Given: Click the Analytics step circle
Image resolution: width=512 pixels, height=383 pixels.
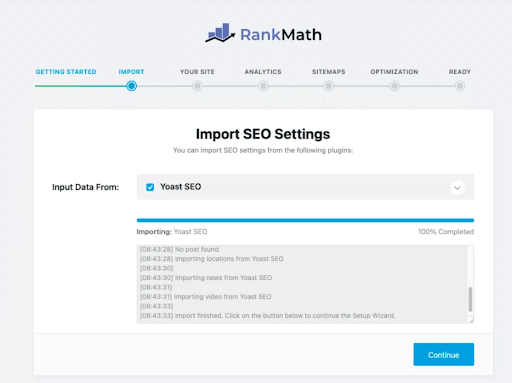Looking at the screenshot, I should point(263,86).
